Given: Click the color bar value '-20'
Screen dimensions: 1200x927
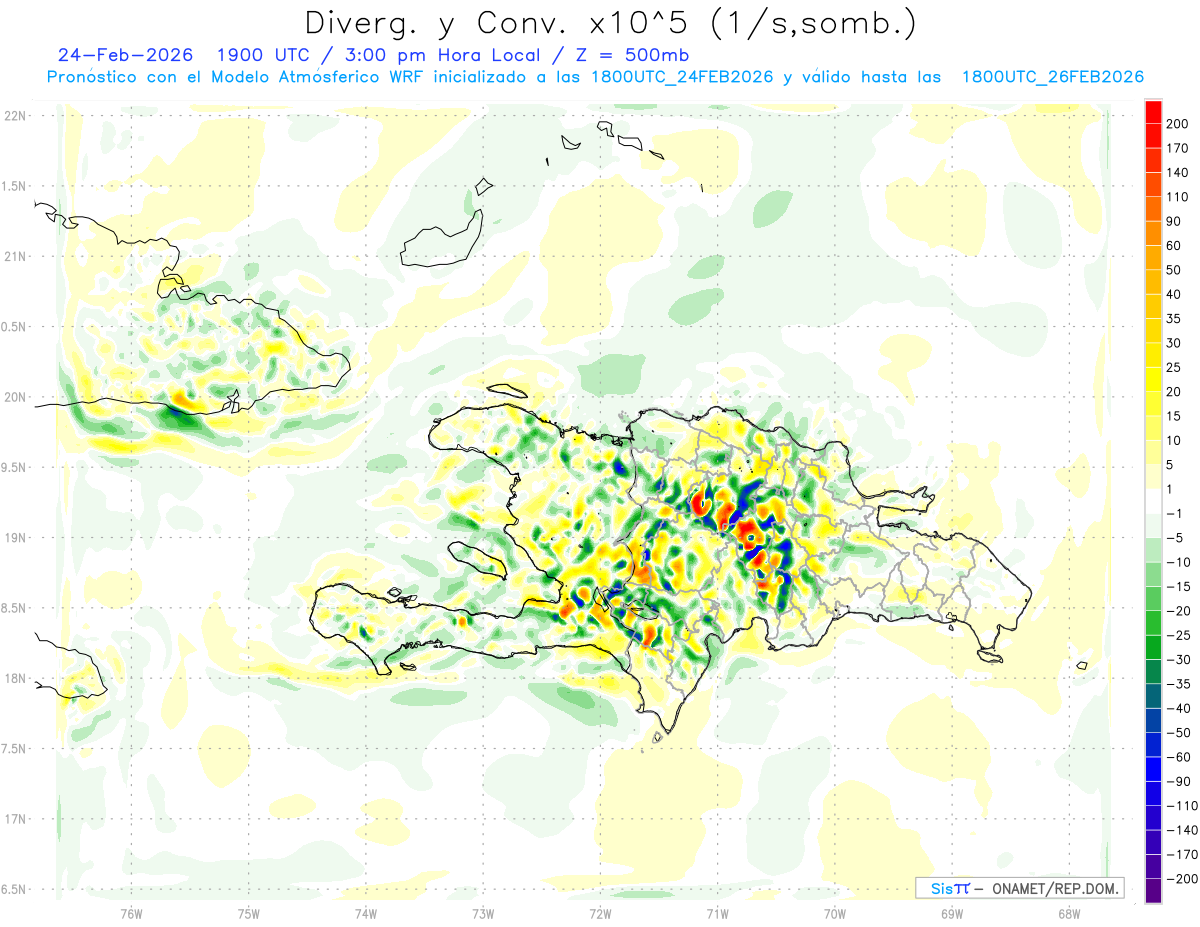Looking at the screenshot, I should [x=1178, y=611].
